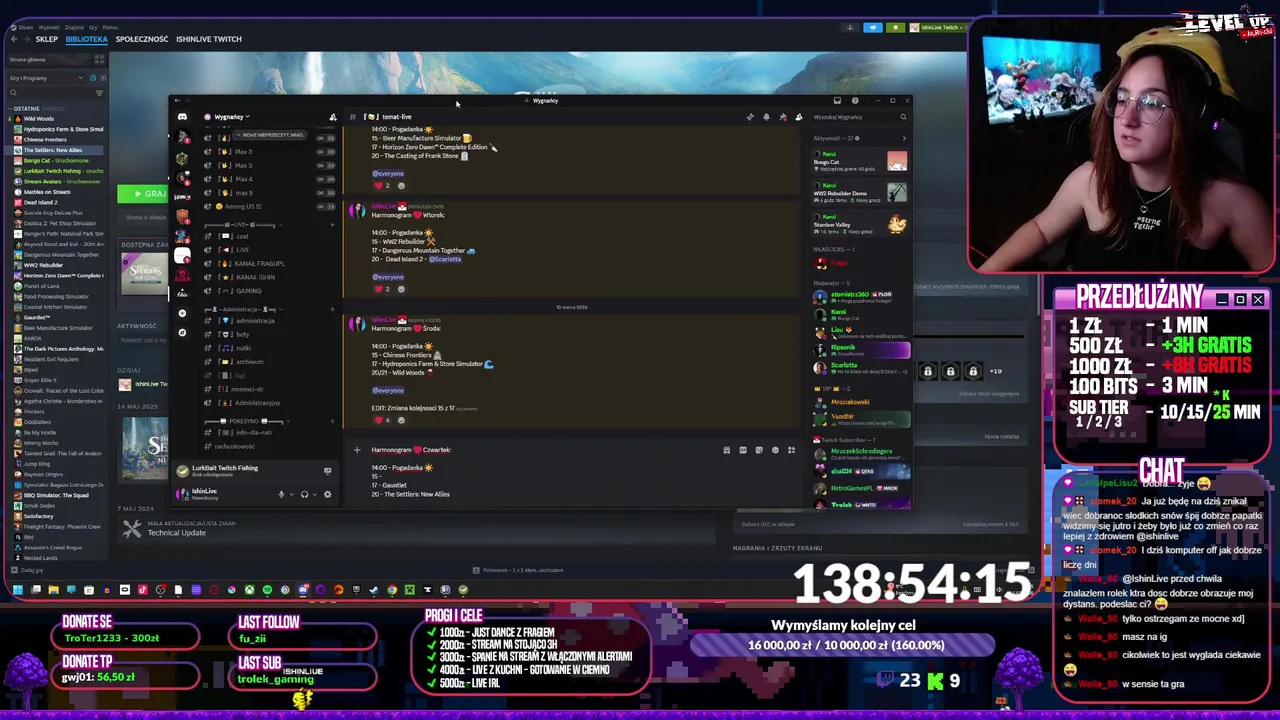Screen dimensions: 1280x720
Task: Close the PRZEDŁUŻANY overlay panel
Action: pyautogui.click(x=1258, y=299)
